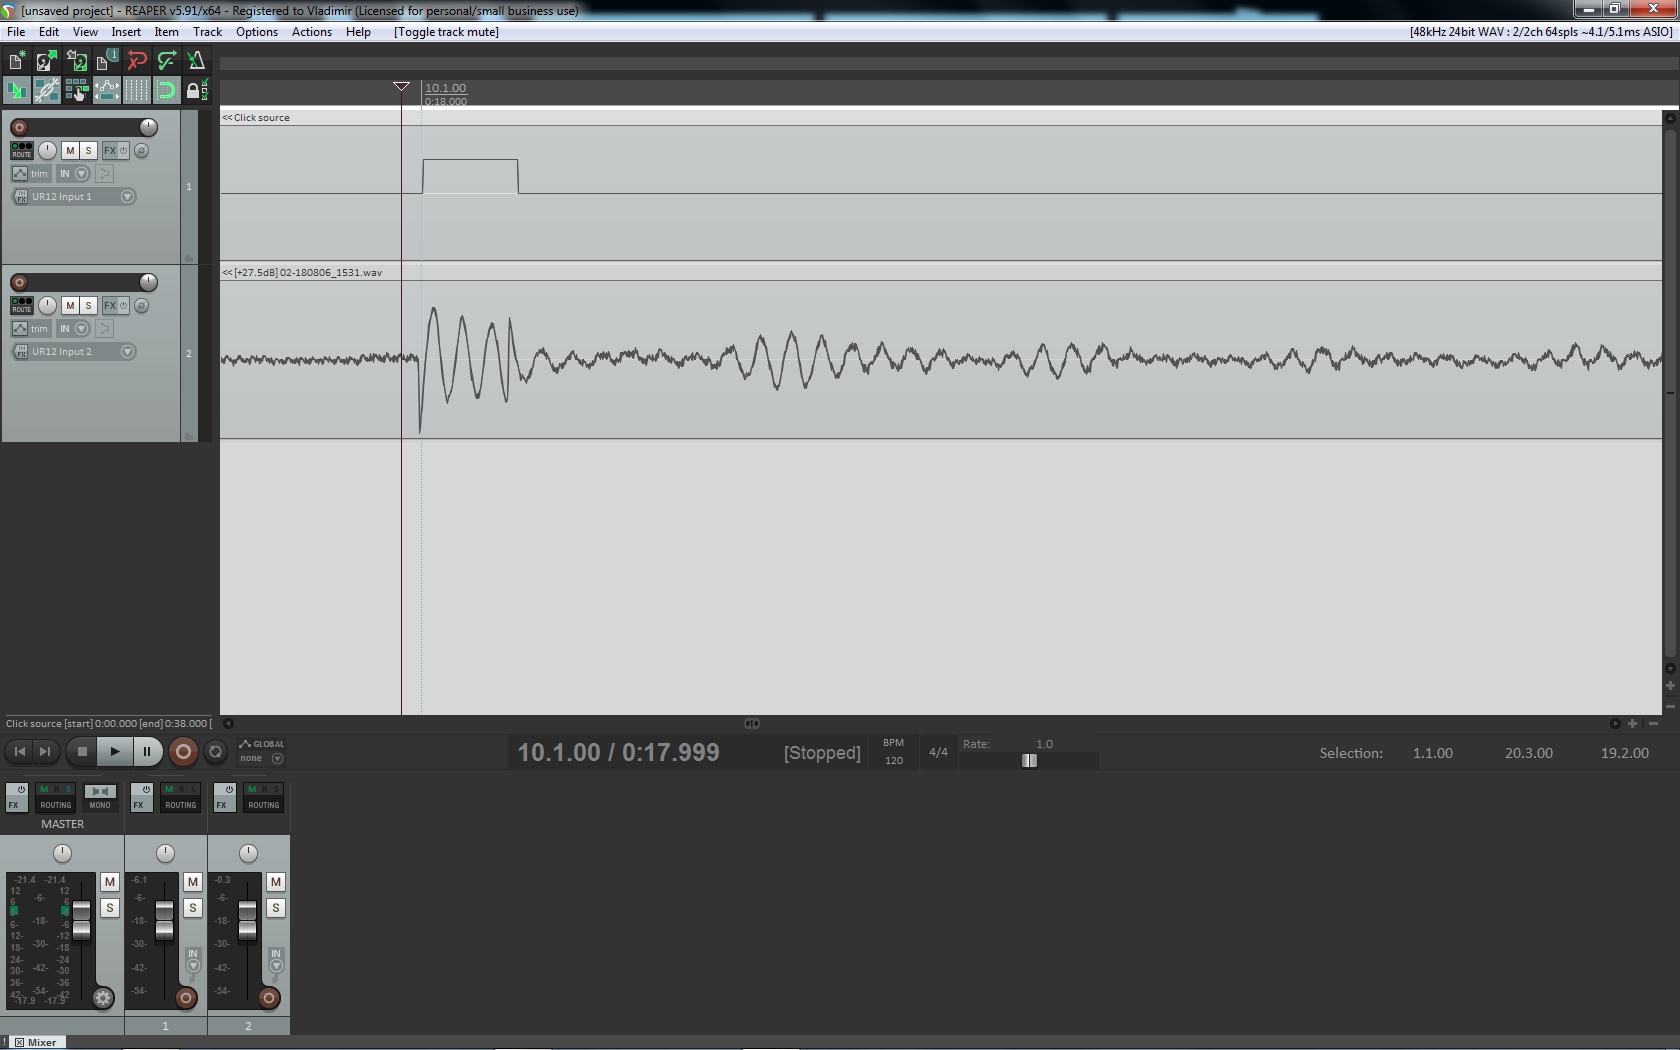
Task: Open the Edit menu
Action: [48, 32]
